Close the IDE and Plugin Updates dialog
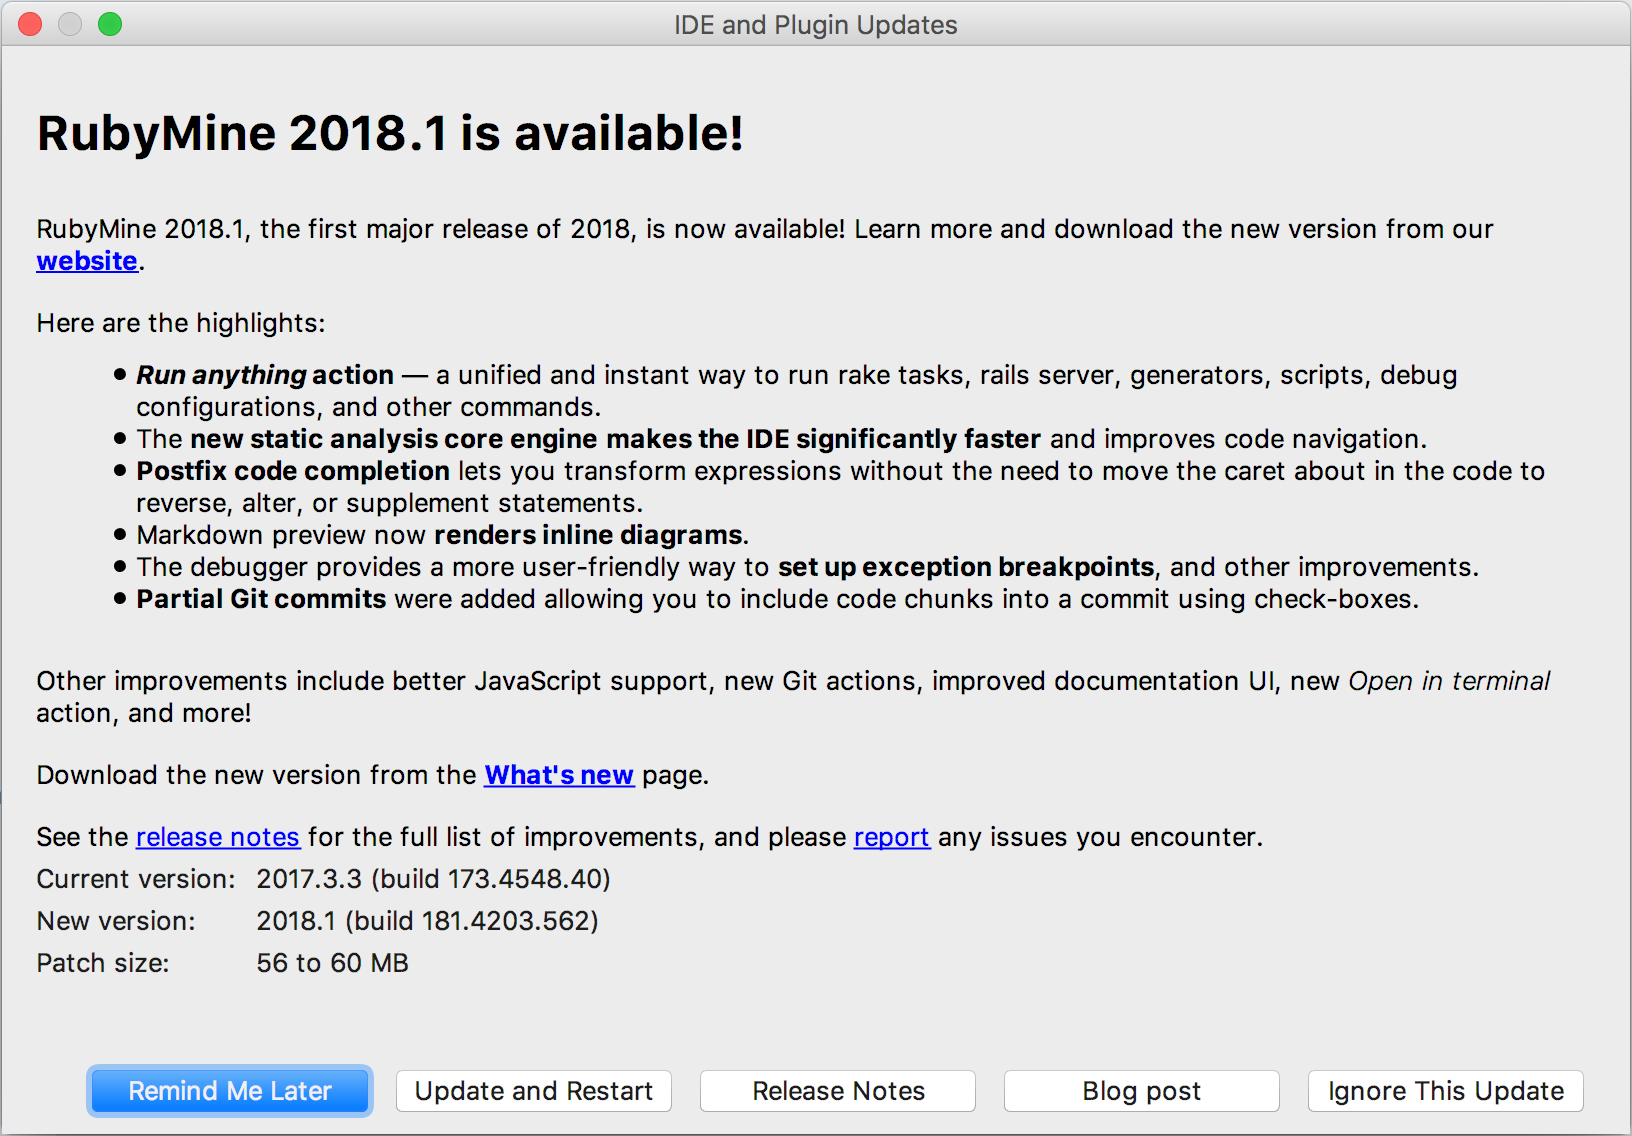This screenshot has width=1632, height=1136. [30, 24]
